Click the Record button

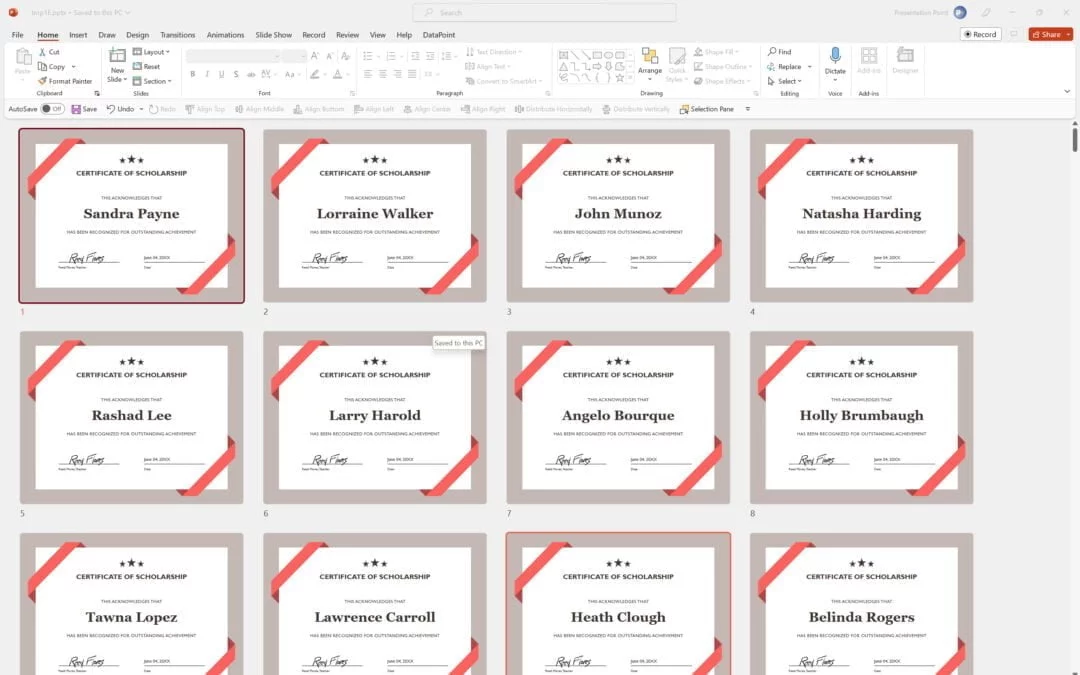(980, 34)
